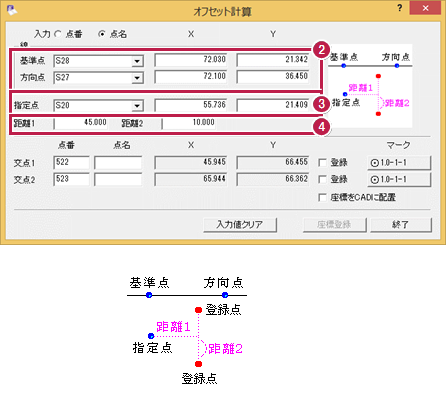Click the 距離1 field showing 45.000

[x=80, y=123]
